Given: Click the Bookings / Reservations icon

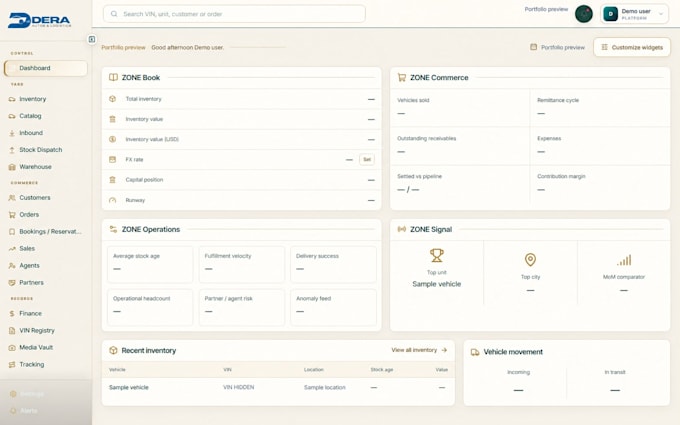Looking at the screenshot, I should (12, 232).
